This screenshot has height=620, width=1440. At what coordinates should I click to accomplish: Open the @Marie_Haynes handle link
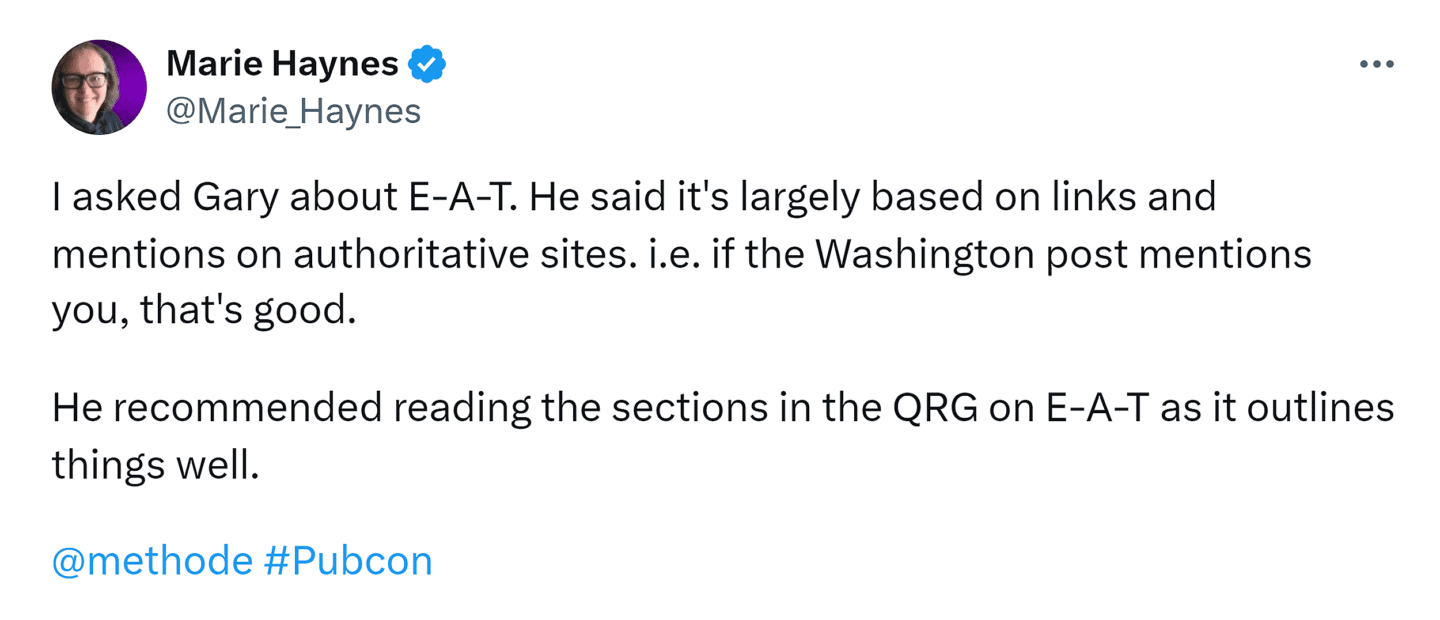click(x=293, y=111)
